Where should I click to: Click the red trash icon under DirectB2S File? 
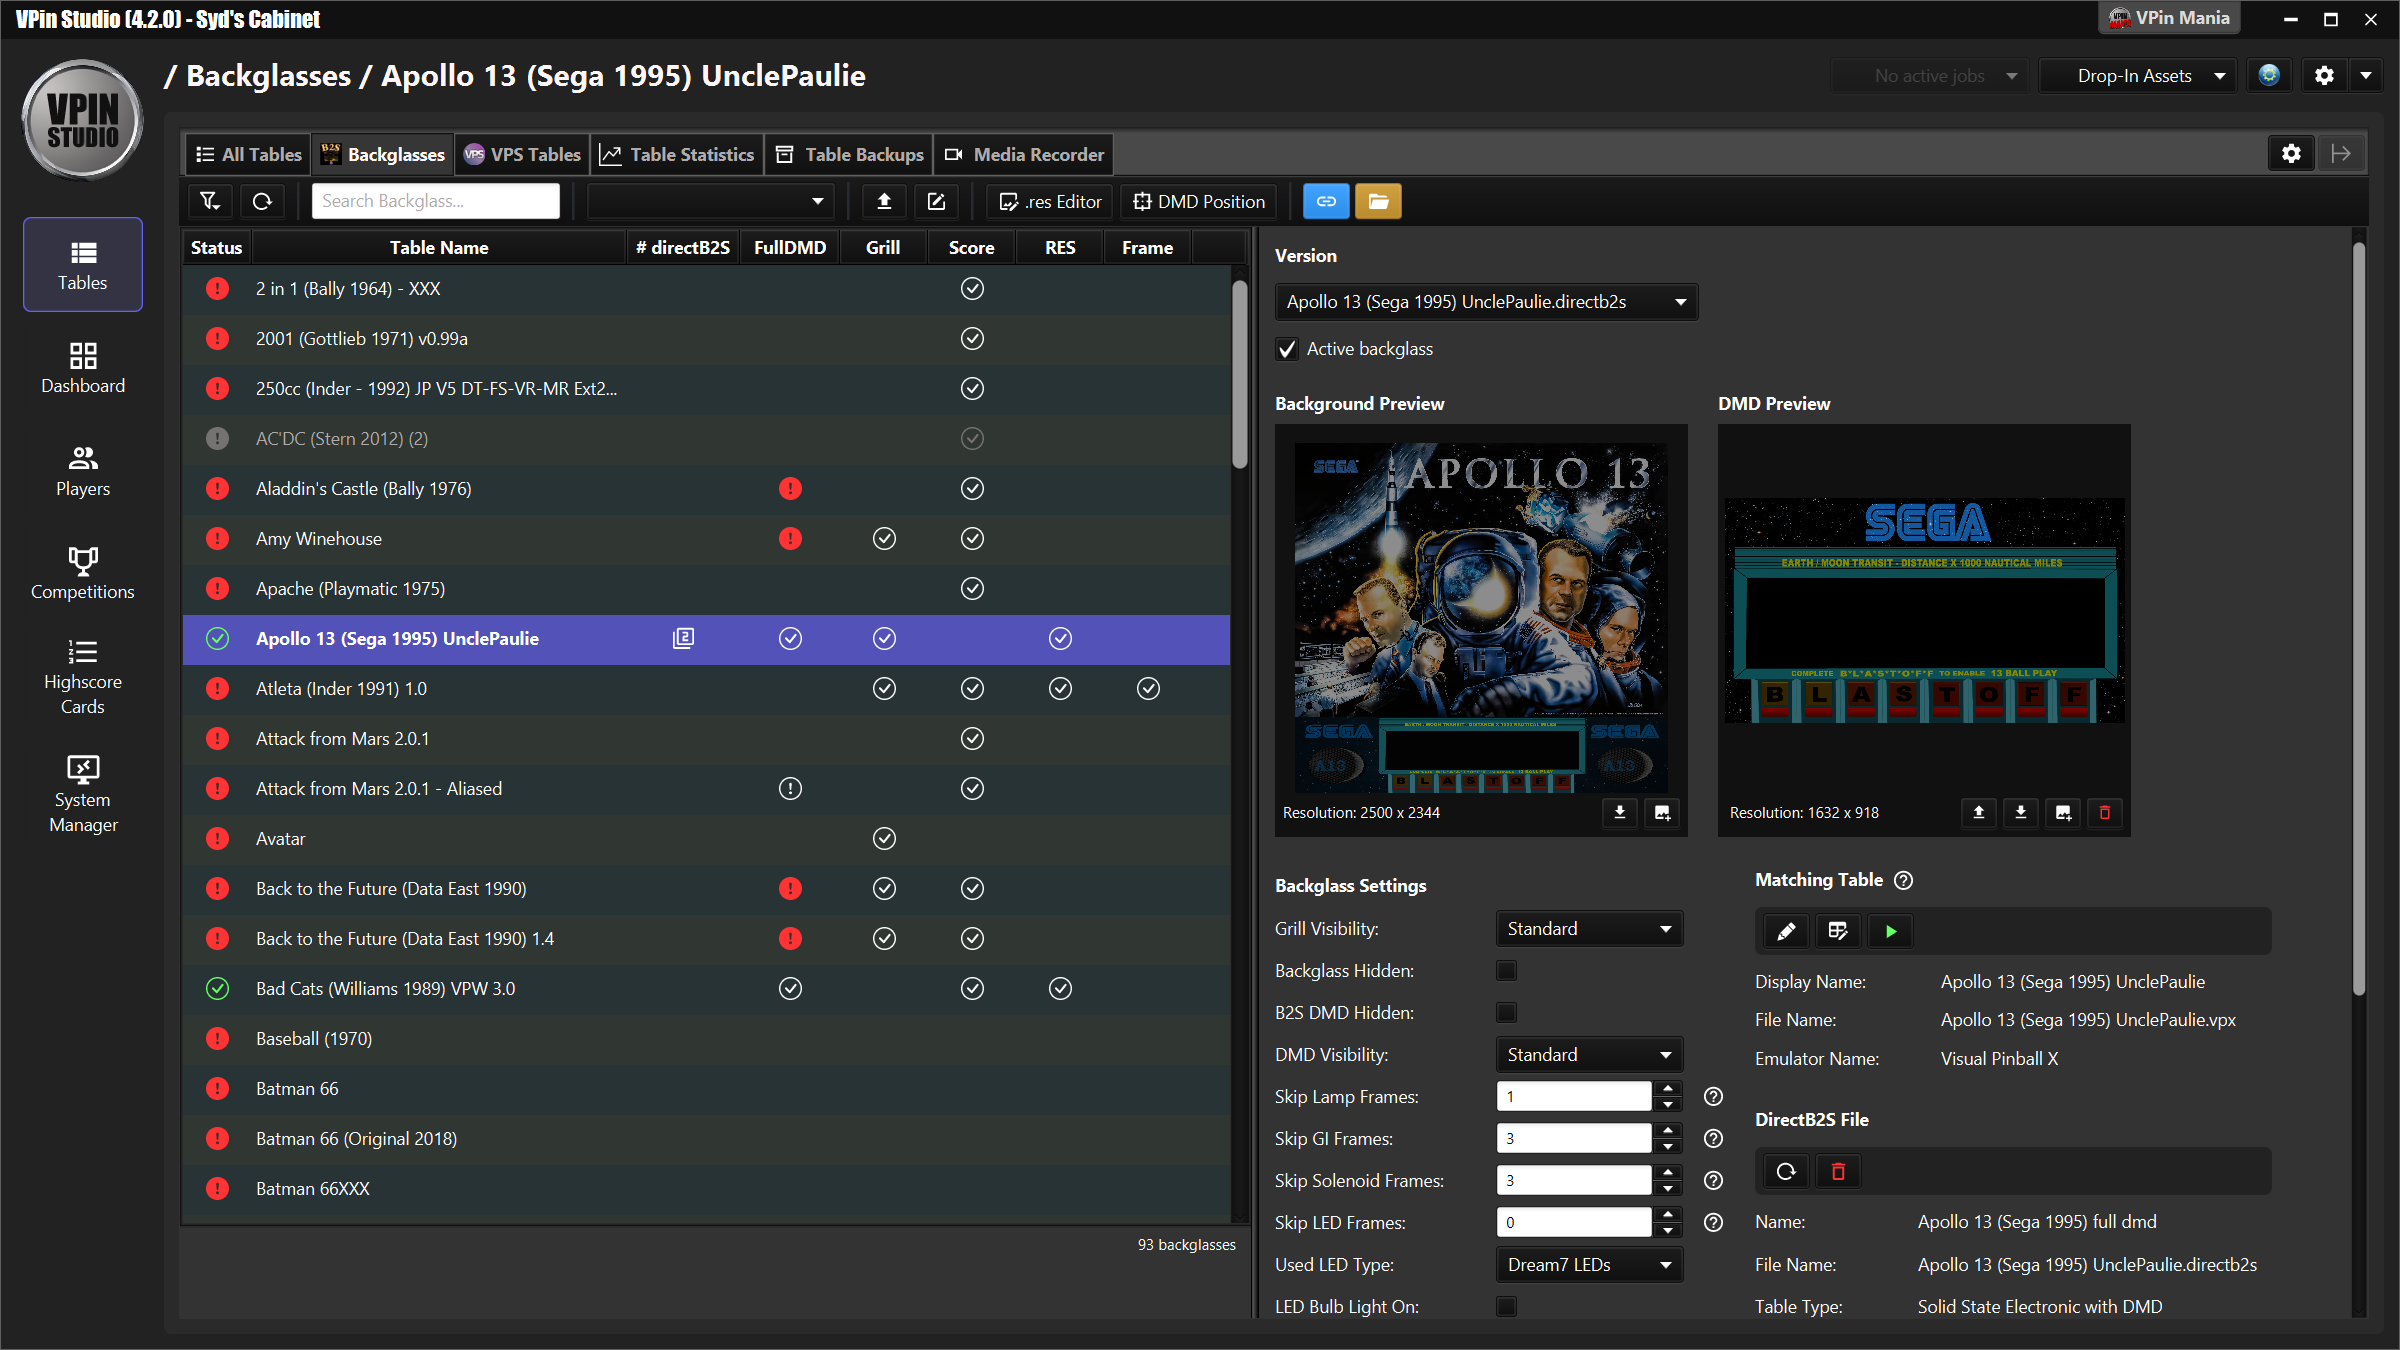pos(1838,1171)
